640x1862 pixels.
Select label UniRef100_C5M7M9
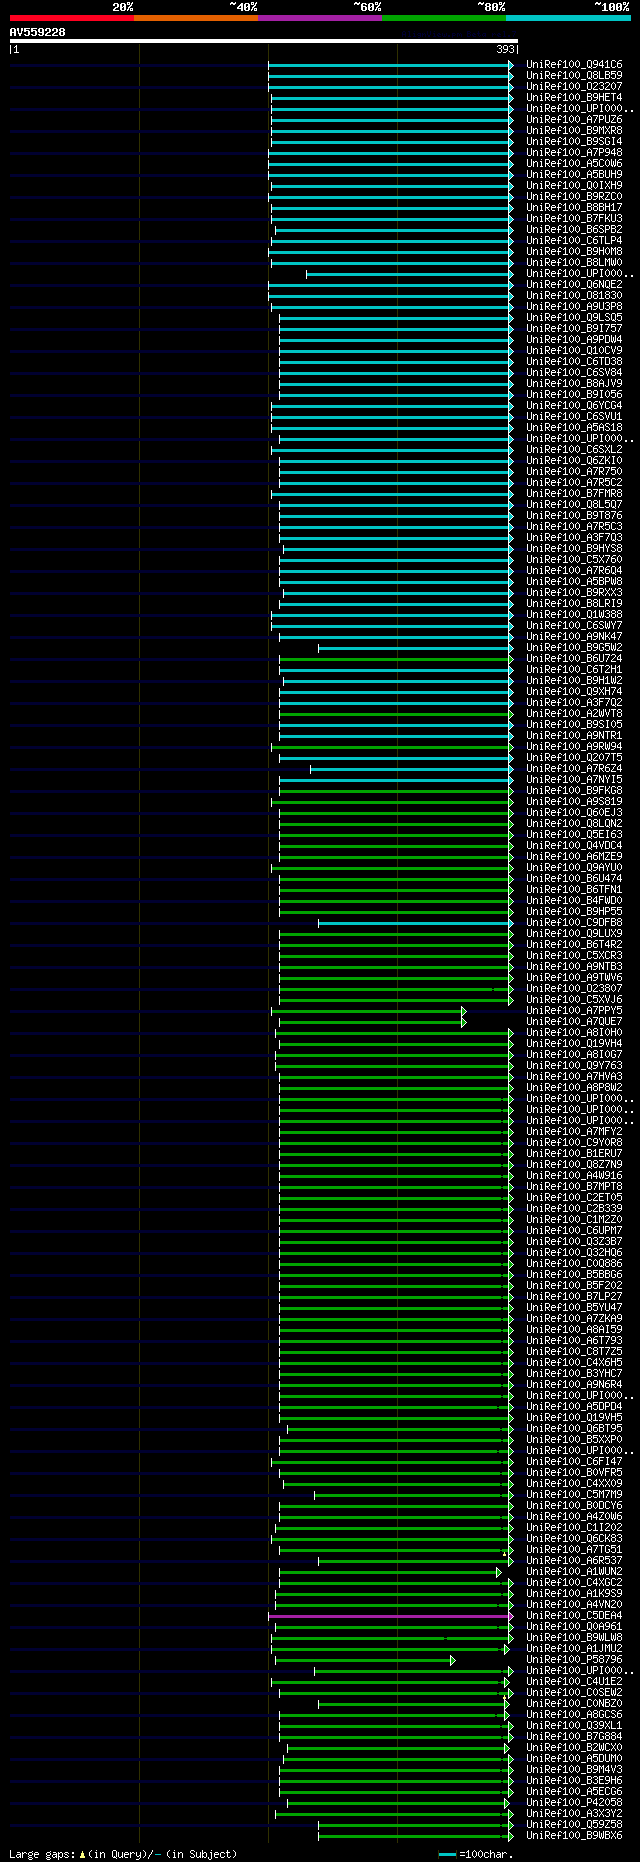tap(574, 1495)
